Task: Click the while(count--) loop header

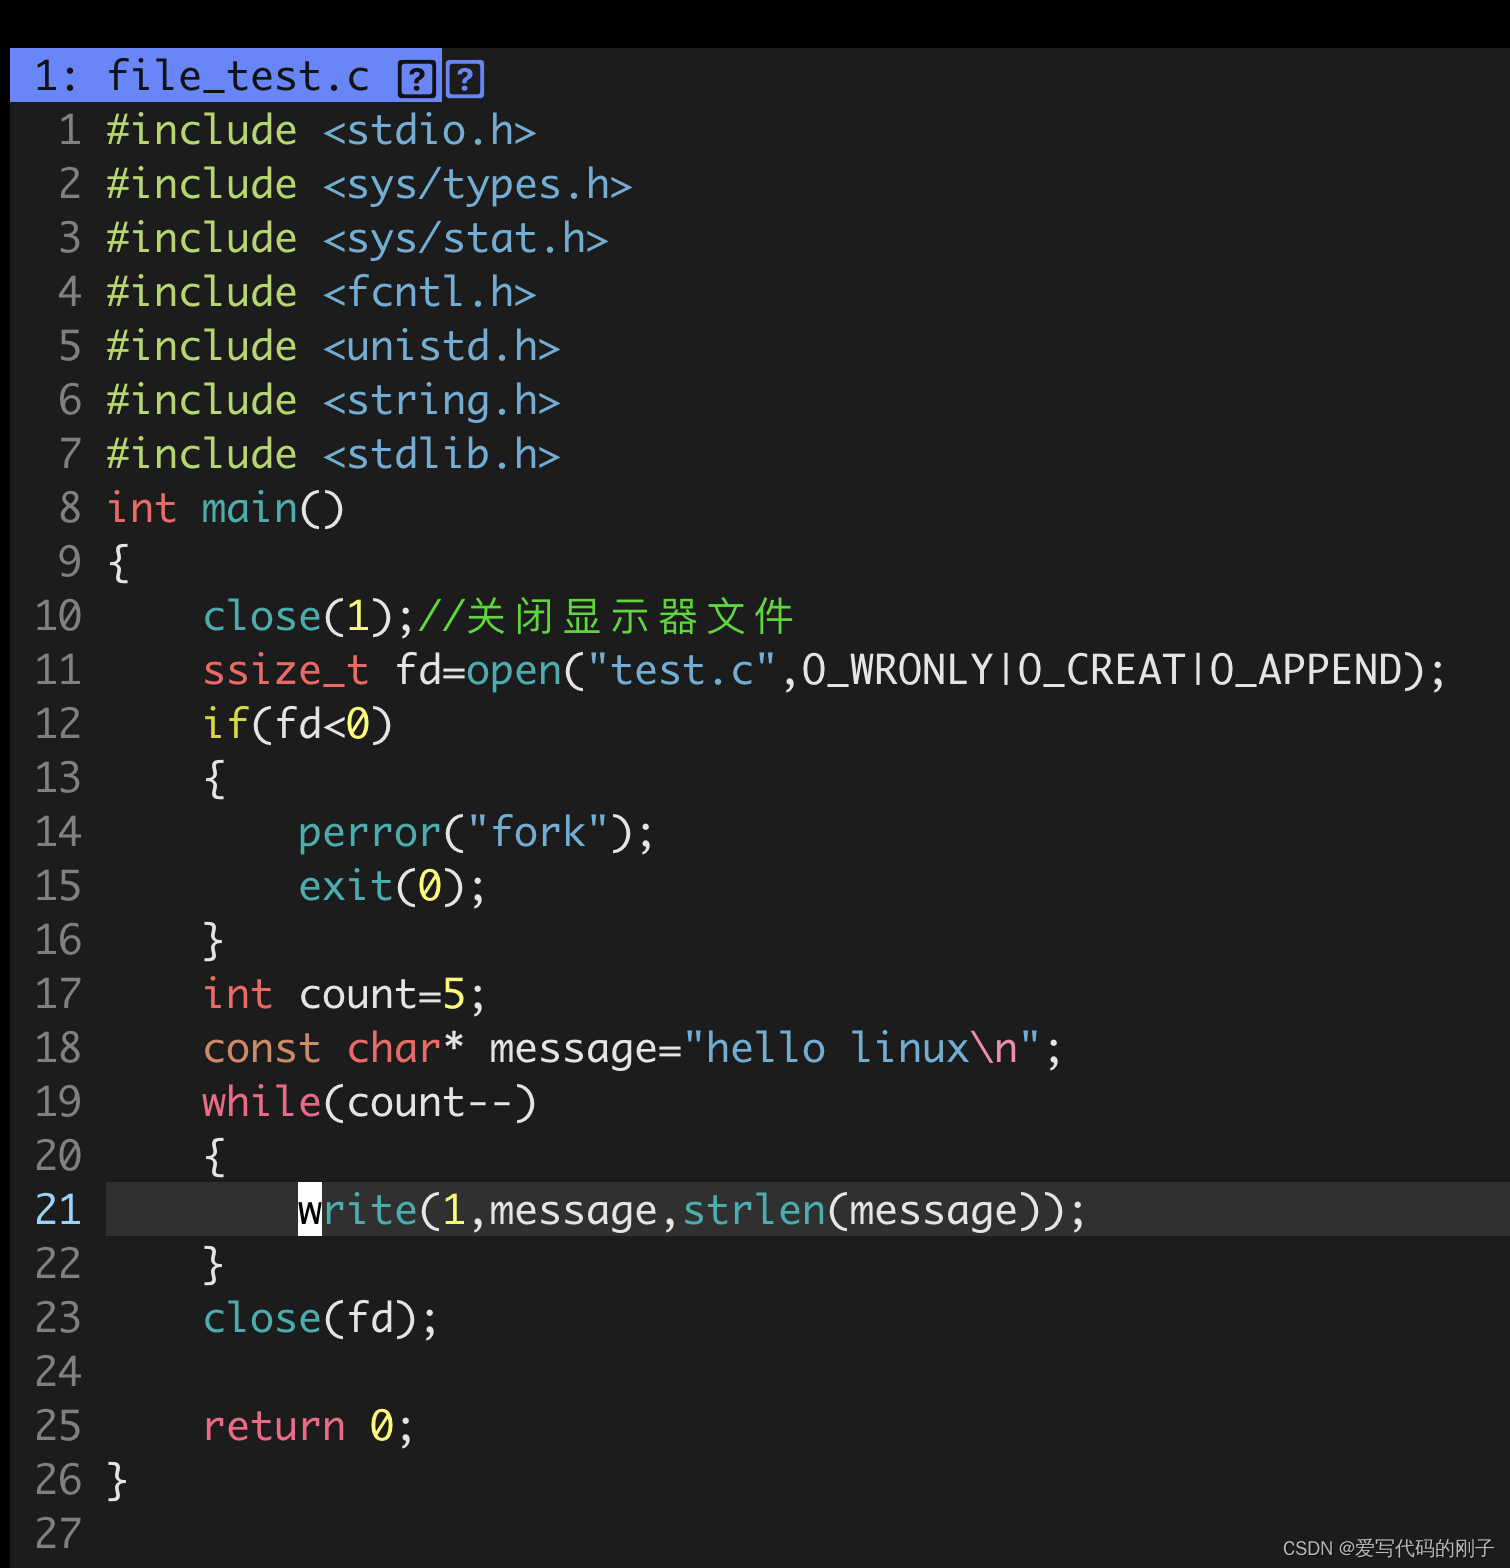Action: coord(369,1103)
